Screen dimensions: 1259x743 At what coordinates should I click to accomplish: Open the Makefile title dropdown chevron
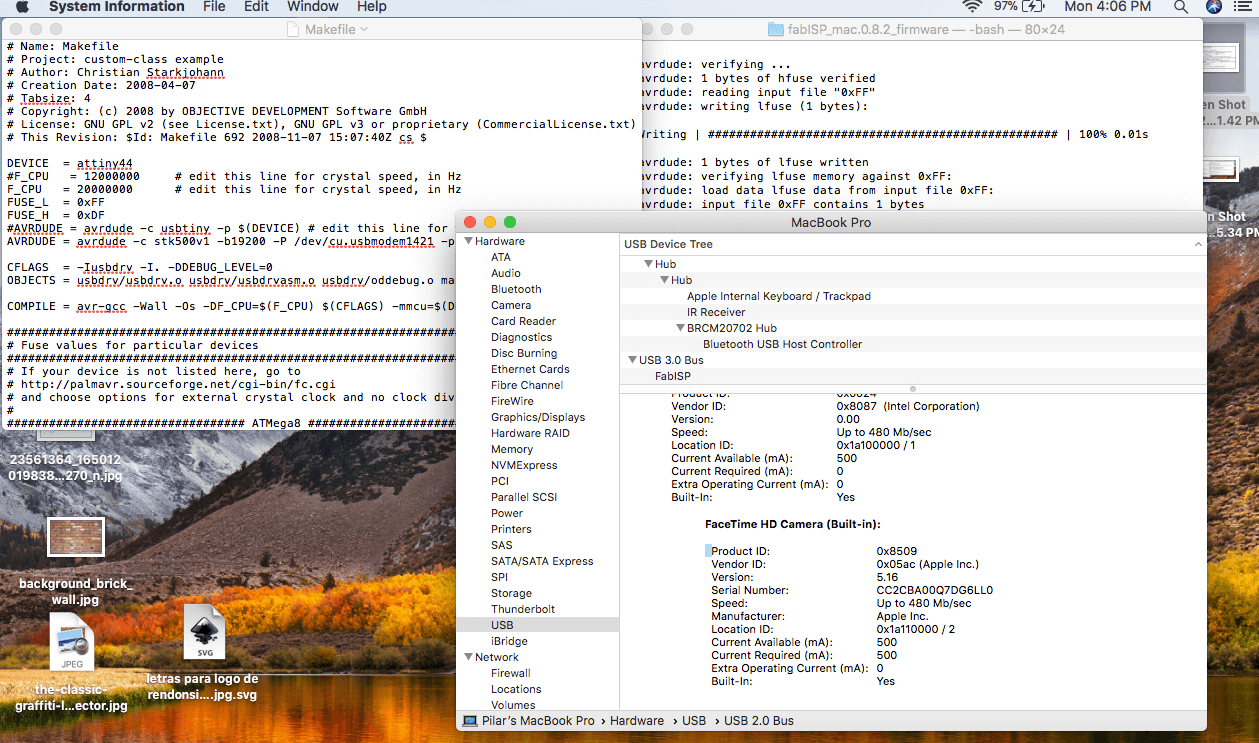(364, 29)
